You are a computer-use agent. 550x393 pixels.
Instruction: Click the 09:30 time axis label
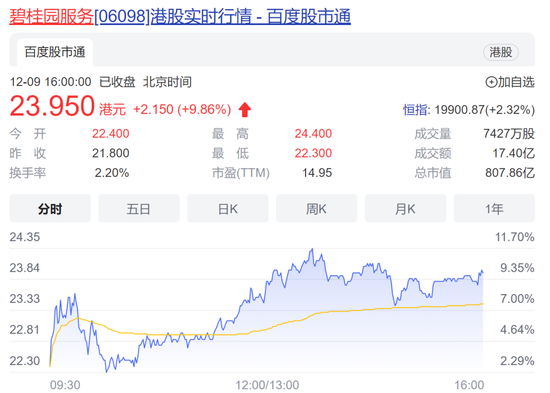[x=65, y=385]
